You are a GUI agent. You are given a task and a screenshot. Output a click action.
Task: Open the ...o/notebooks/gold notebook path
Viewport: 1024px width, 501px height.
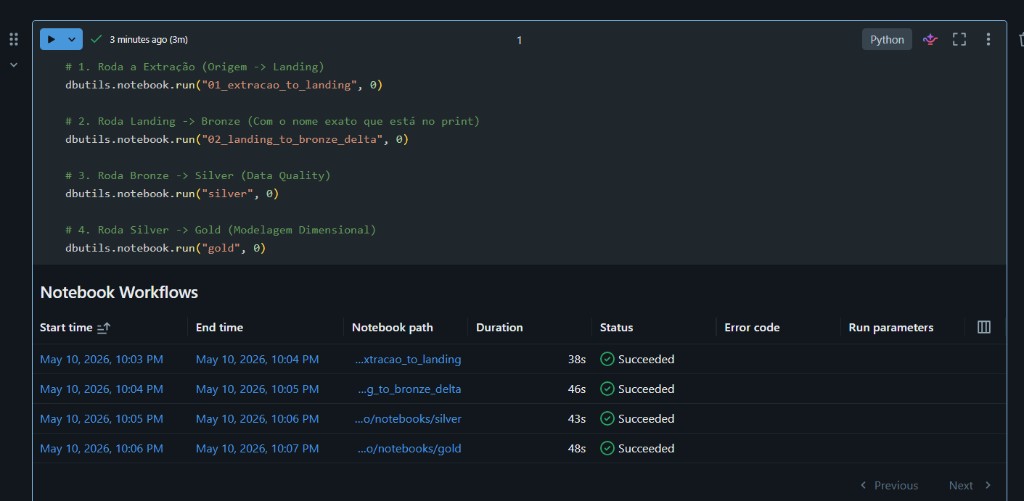click(x=409, y=449)
